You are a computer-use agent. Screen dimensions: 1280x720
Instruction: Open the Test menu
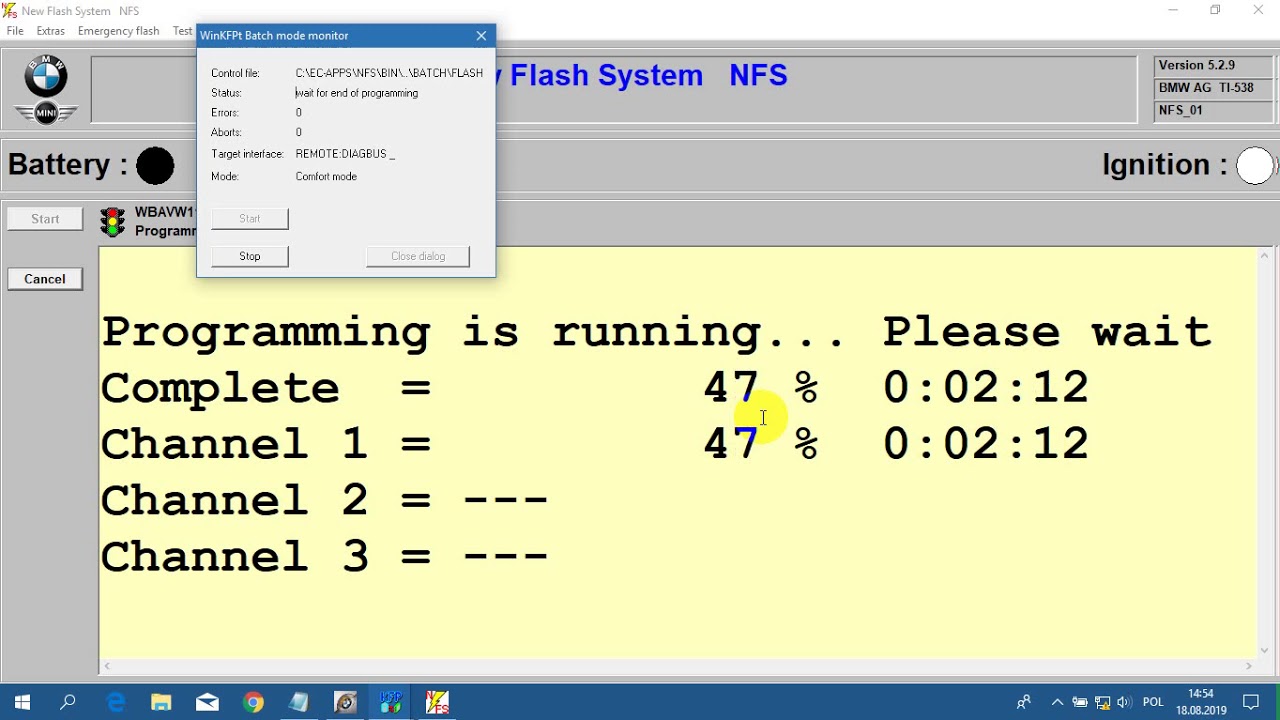(x=182, y=31)
